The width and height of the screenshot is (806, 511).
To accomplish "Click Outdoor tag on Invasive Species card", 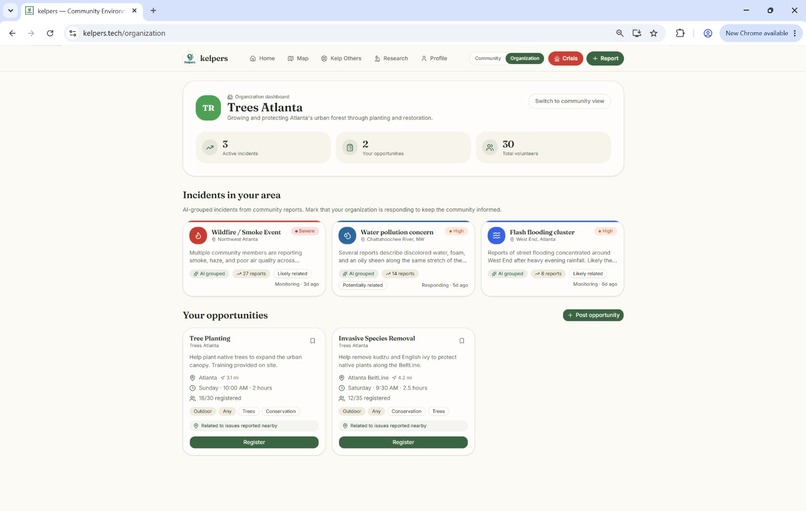I will pos(352,411).
